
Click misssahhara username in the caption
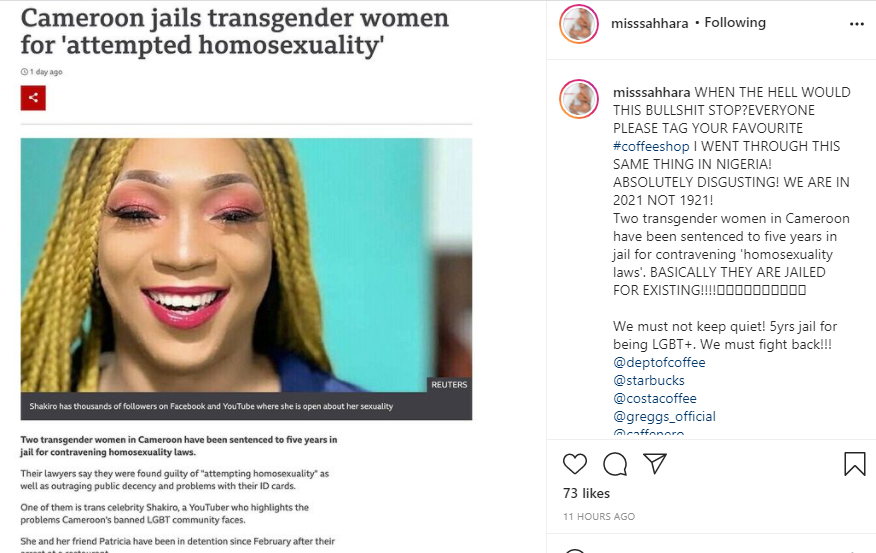[651, 92]
